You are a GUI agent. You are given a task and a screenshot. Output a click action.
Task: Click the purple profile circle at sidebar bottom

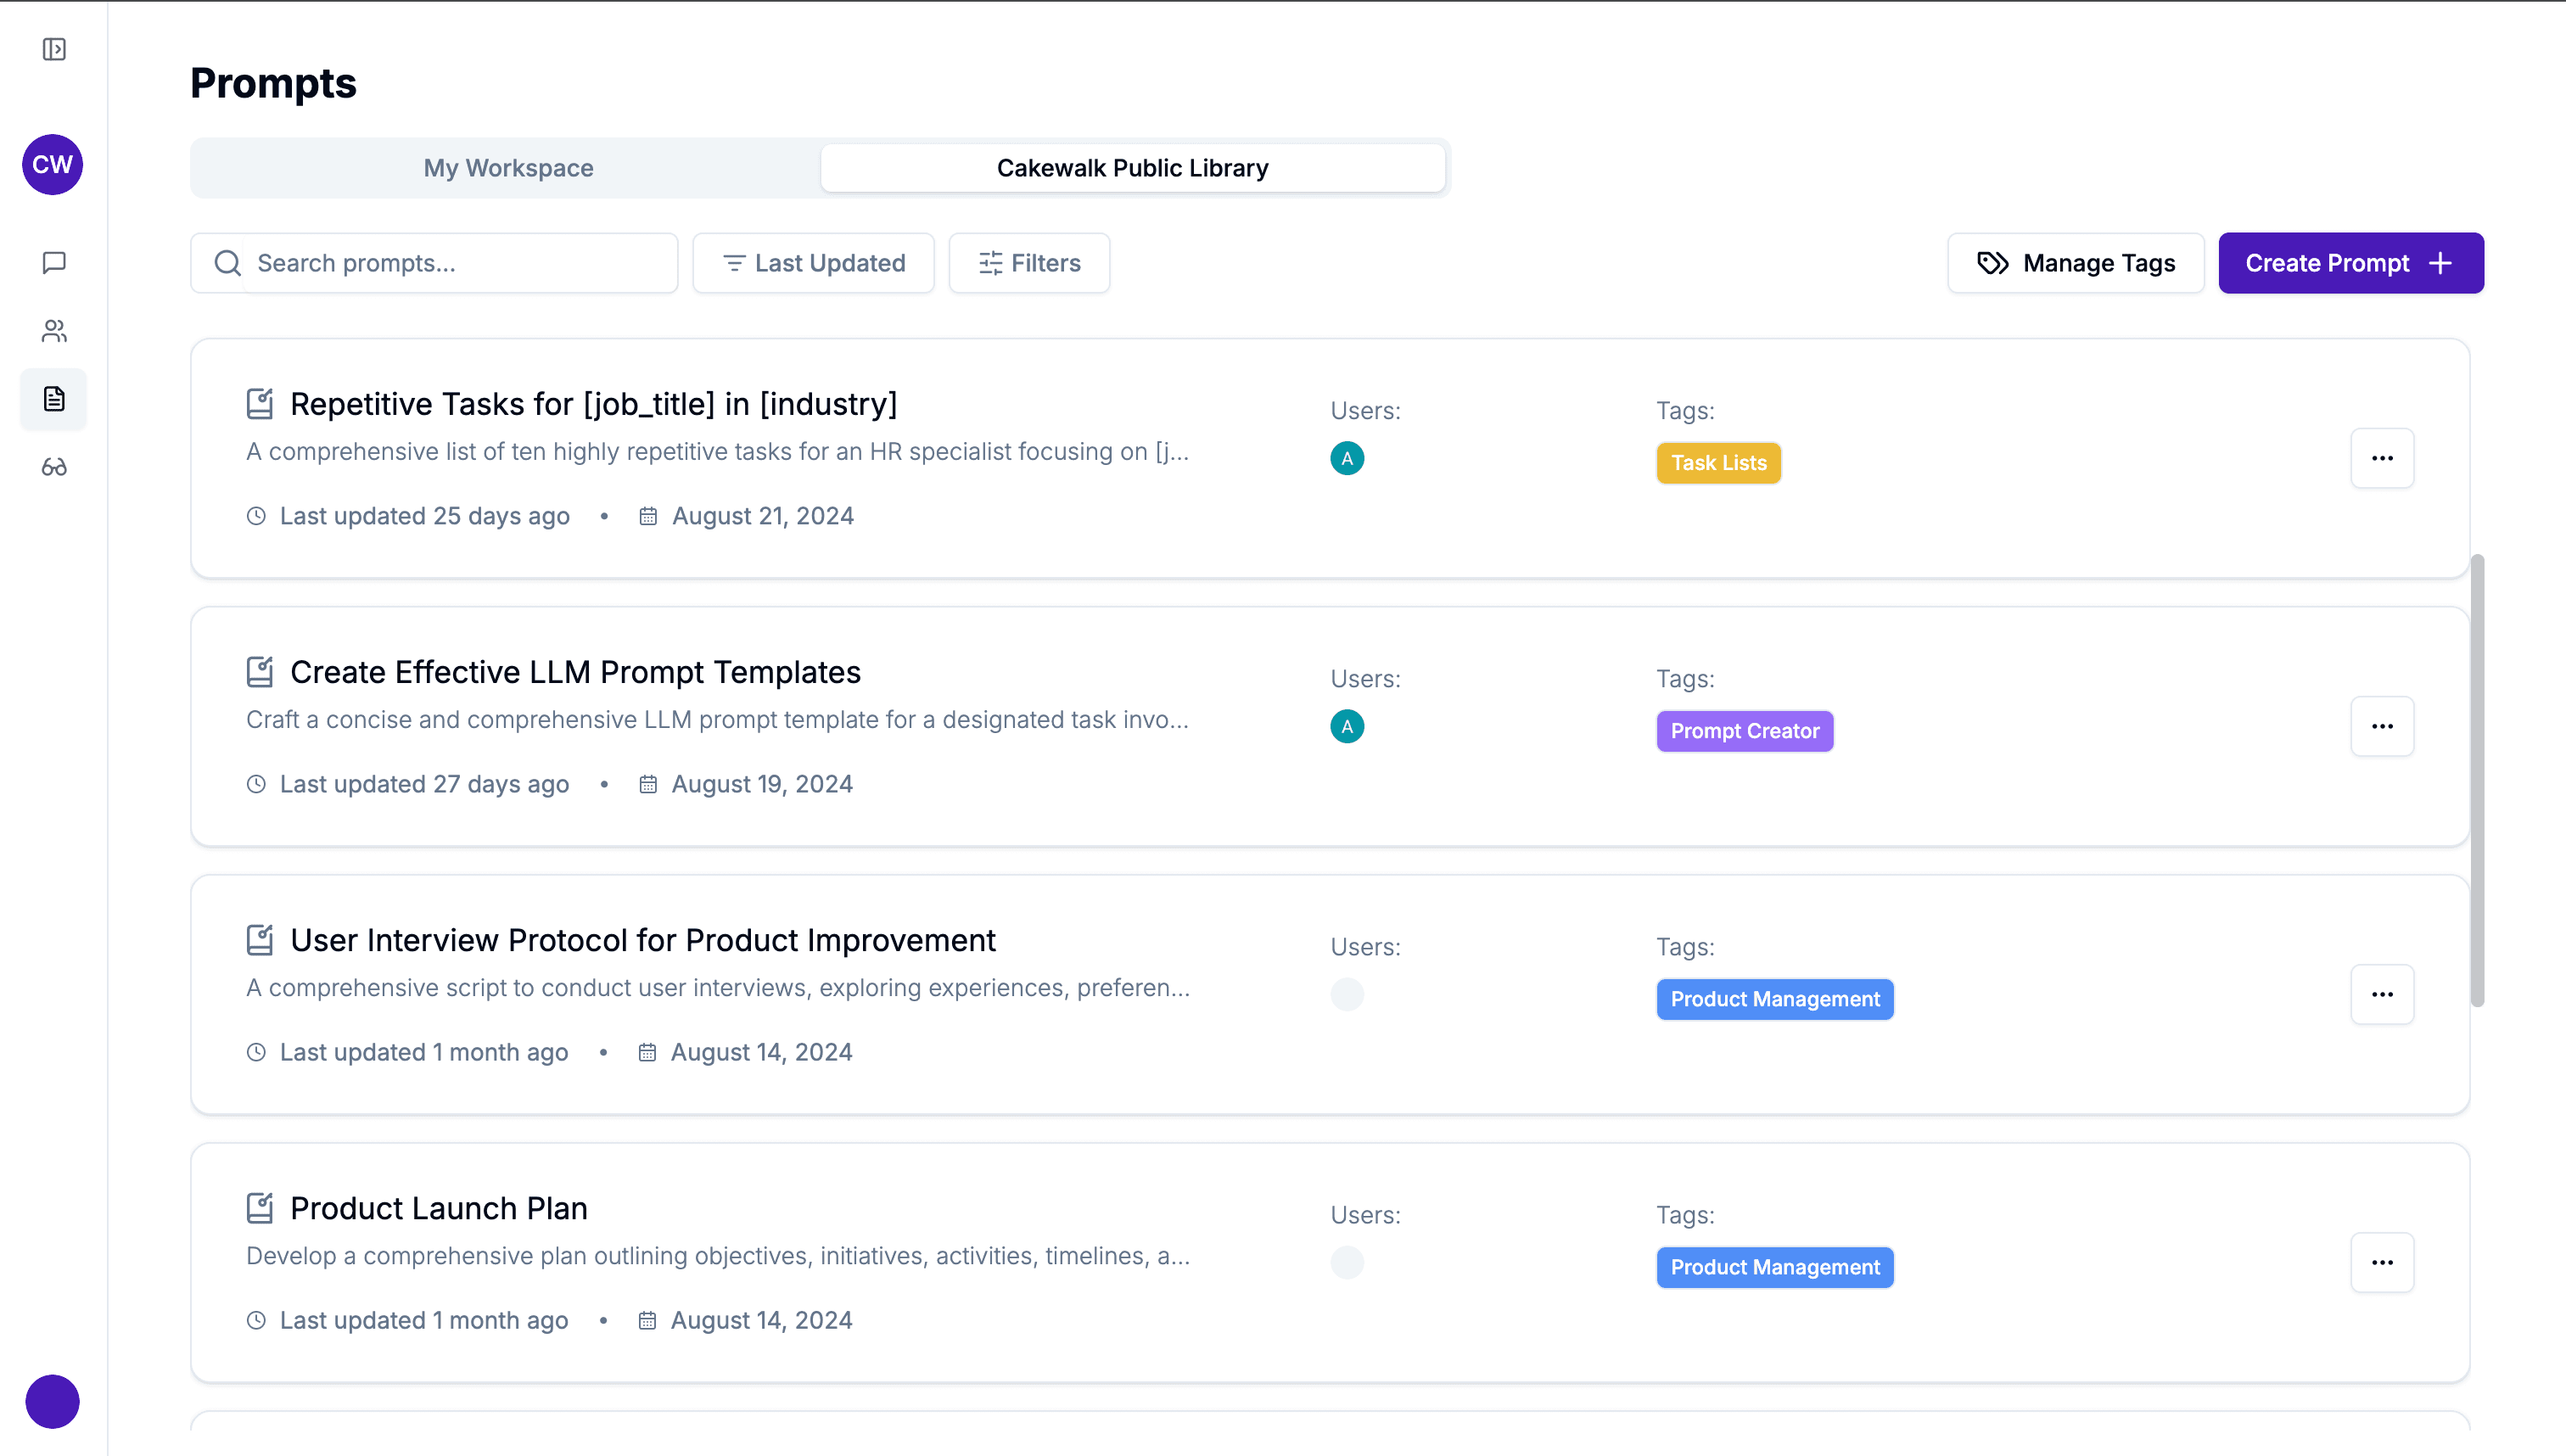tap(52, 1401)
